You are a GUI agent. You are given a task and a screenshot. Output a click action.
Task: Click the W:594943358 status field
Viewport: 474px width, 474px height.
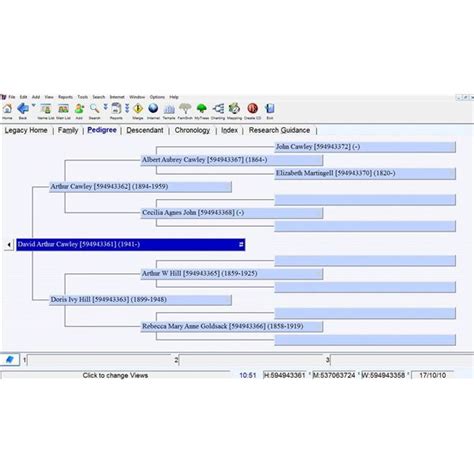click(x=383, y=375)
